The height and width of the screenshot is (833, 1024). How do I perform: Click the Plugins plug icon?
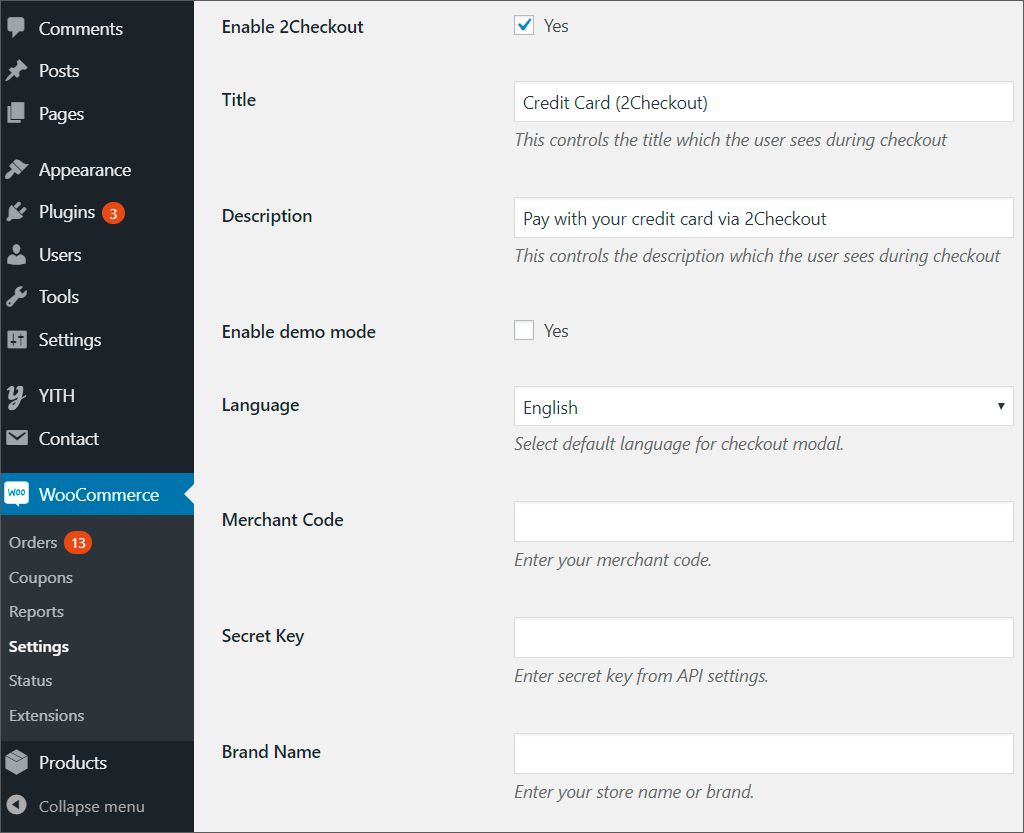[x=16, y=212]
